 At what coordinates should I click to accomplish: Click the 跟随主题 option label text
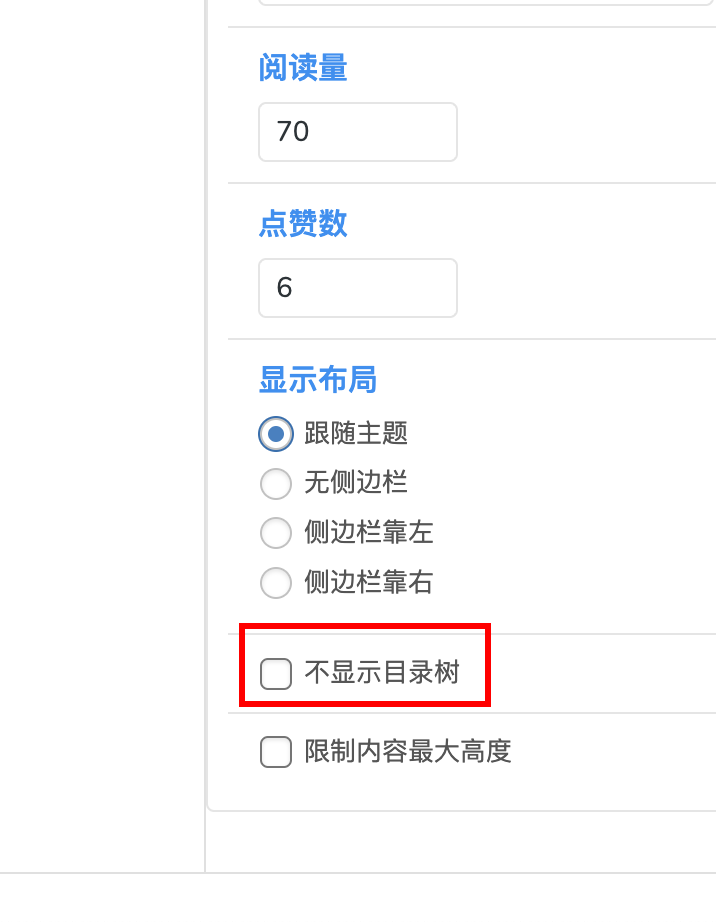click(356, 434)
